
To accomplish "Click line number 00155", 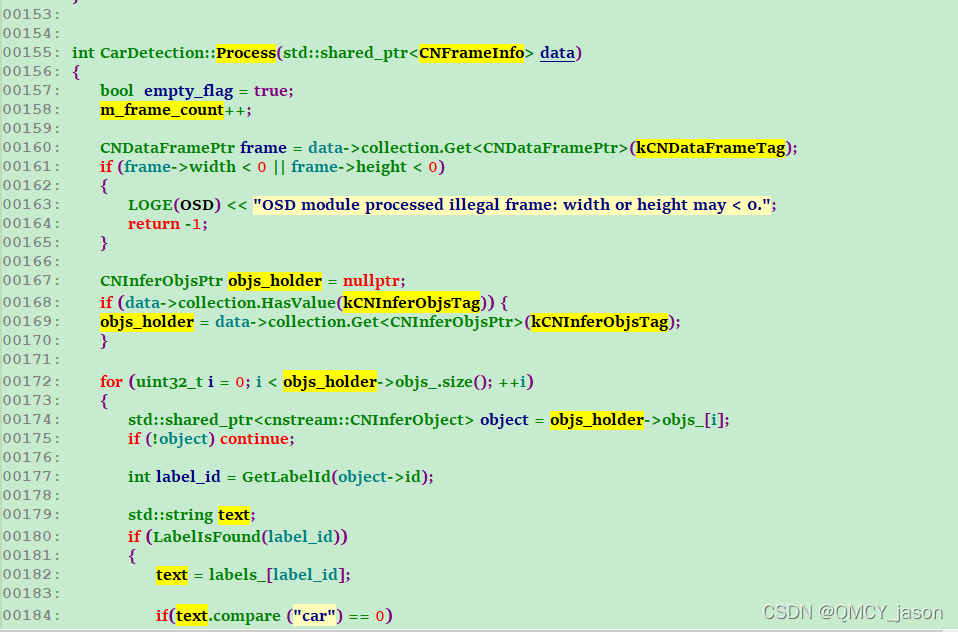I will click(x=31, y=53).
